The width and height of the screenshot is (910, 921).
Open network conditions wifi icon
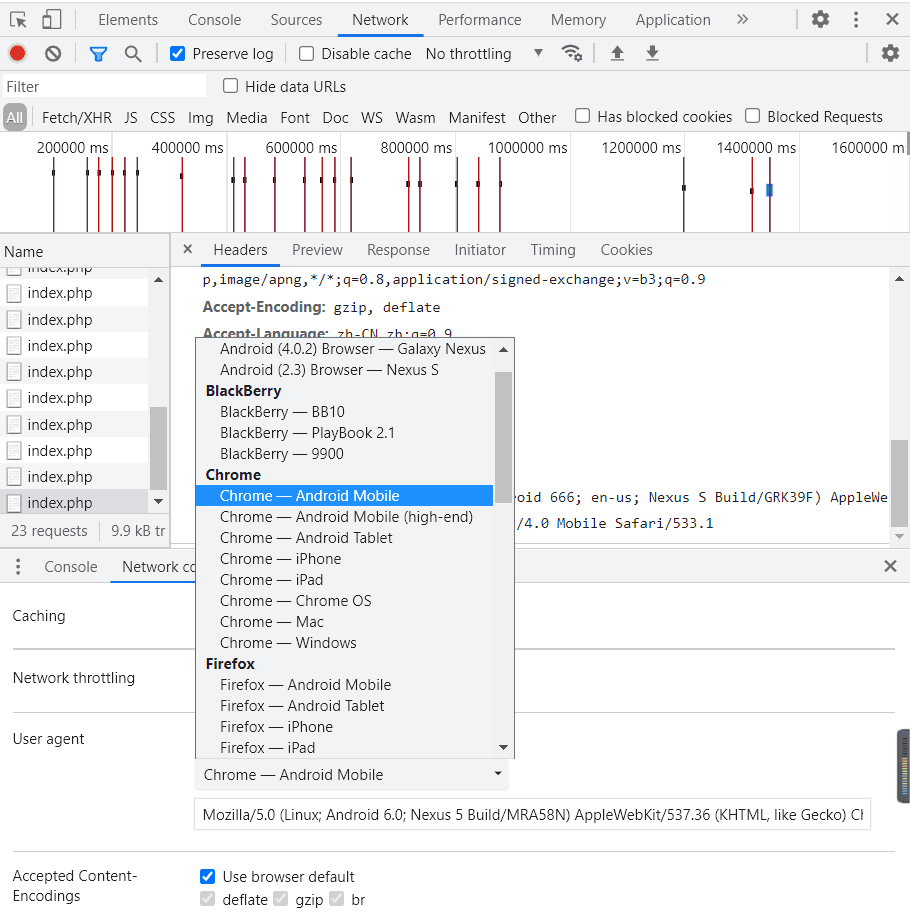[572, 53]
